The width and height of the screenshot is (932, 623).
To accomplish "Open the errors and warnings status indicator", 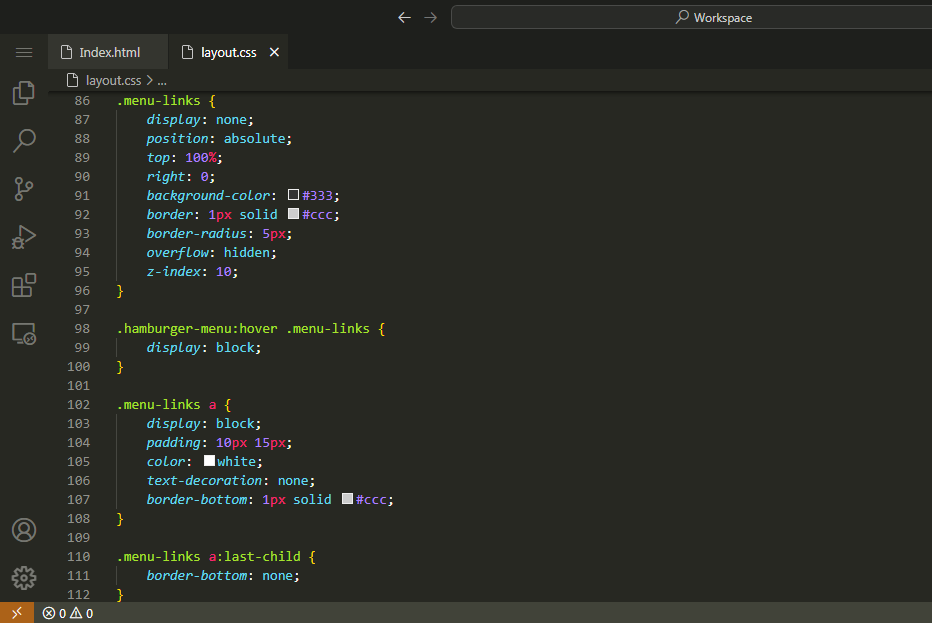I will click(68, 613).
